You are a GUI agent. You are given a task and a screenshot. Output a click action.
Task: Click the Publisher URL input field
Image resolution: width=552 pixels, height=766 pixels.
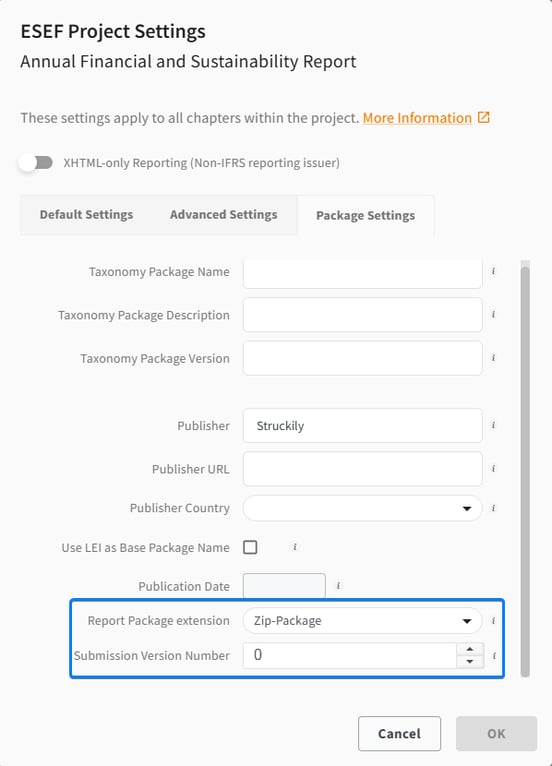tap(362, 469)
